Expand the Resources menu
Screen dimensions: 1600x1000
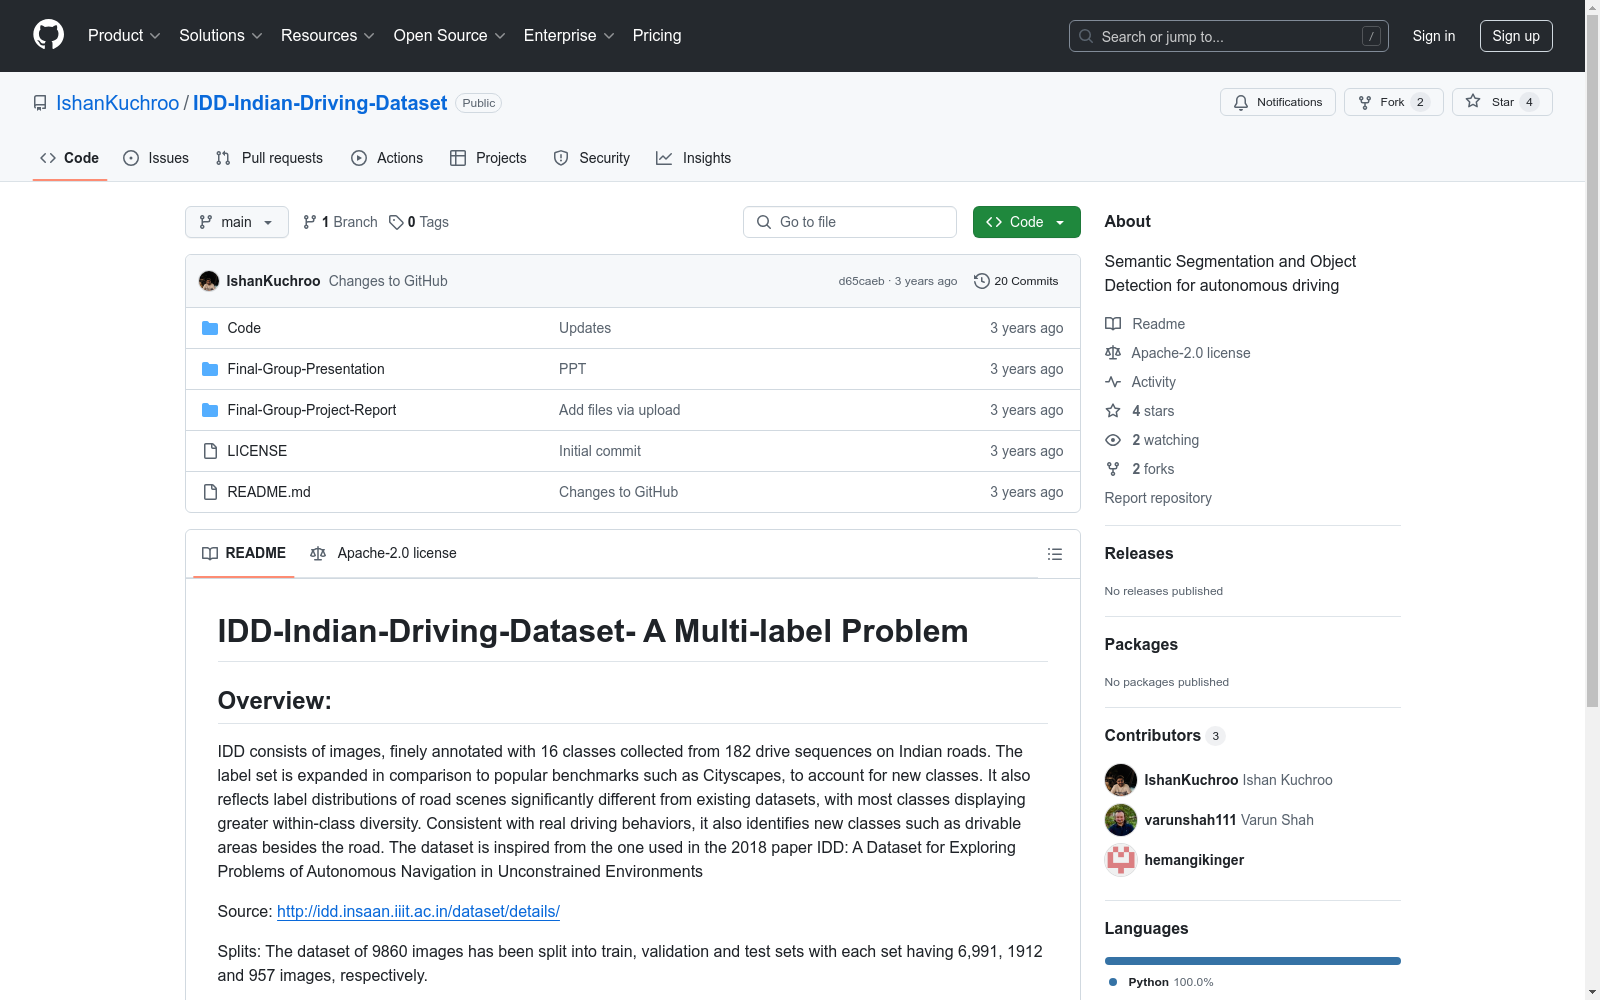(328, 36)
